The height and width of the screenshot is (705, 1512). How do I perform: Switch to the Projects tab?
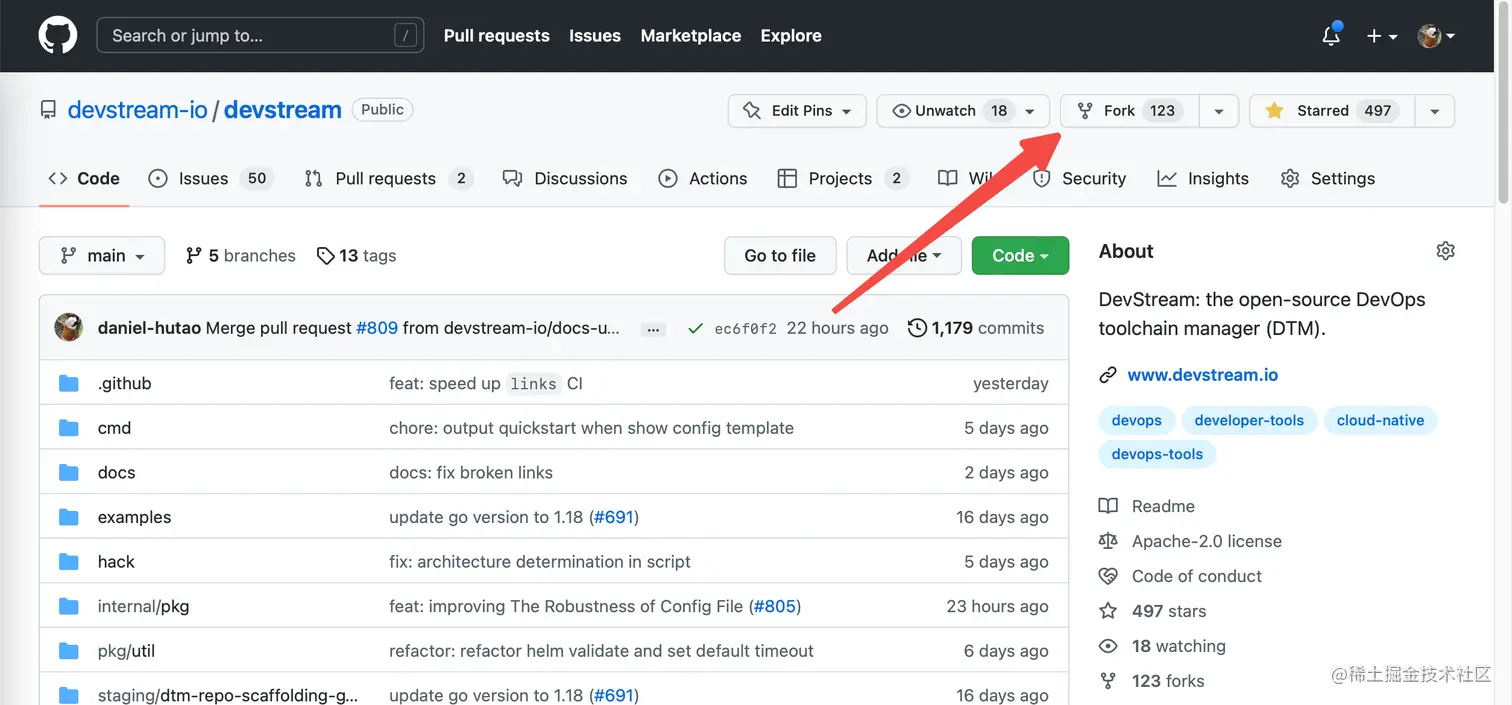point(842,178)
